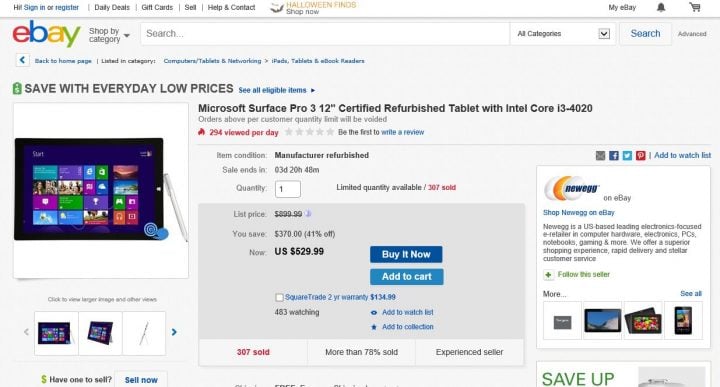Open the Daily Deals menu item
The image size is (720, 387).
[112, 7]
